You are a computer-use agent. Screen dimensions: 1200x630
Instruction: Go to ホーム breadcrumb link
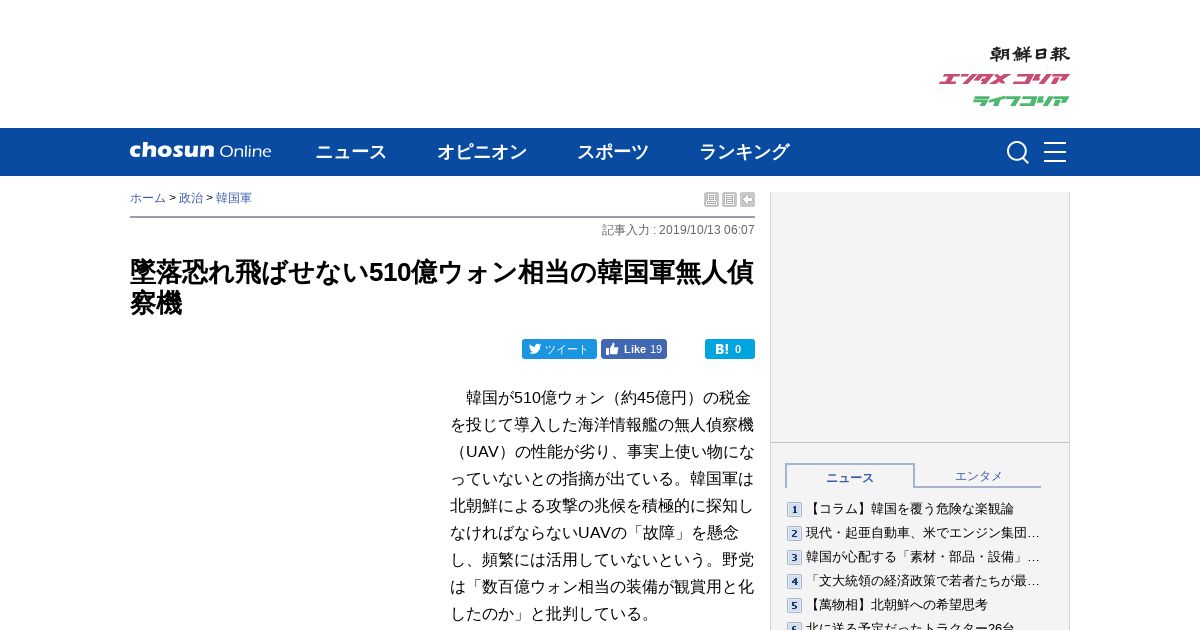tap(148, 198)
